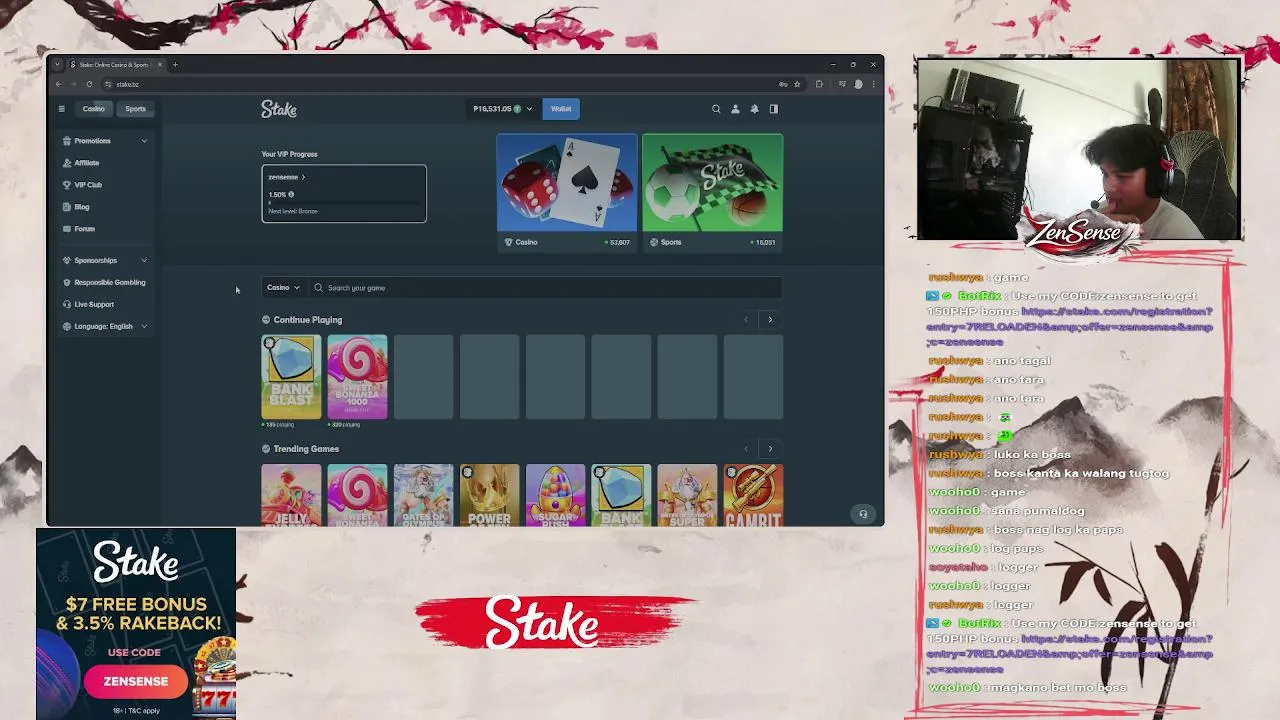Viewport: 1280px width, 720px height.
Task: Click the Stake logo in header
Action: tap(279, 109)
